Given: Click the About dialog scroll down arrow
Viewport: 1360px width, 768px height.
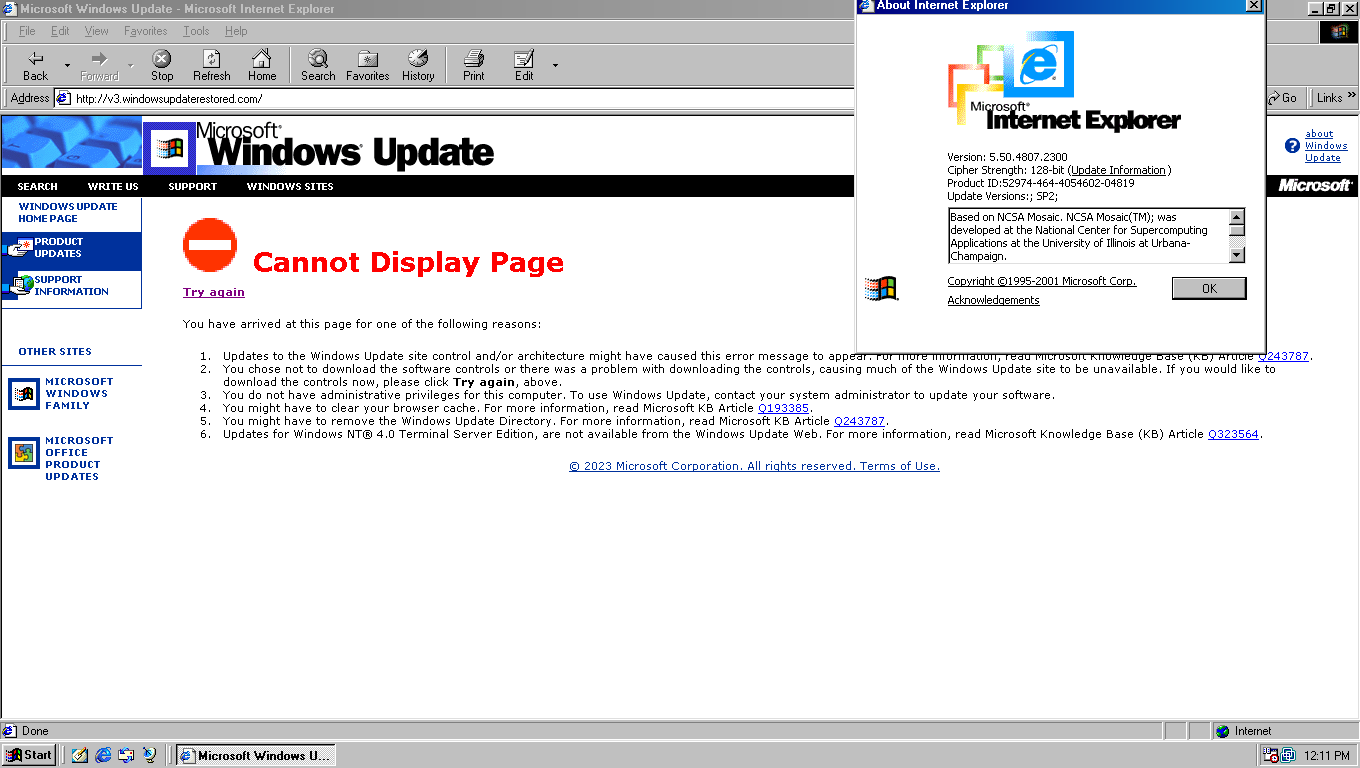Looking at the screenshot, I should 1237,255.
